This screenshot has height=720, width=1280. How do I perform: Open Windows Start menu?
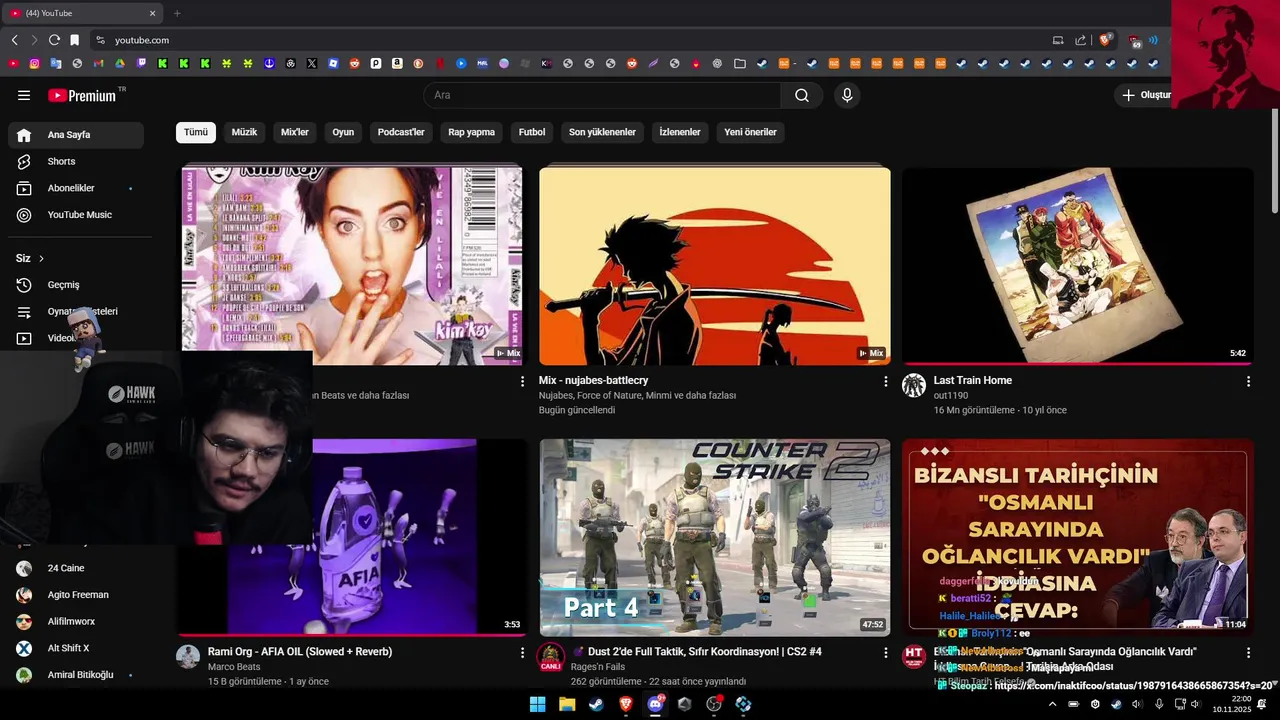(537, 704)
